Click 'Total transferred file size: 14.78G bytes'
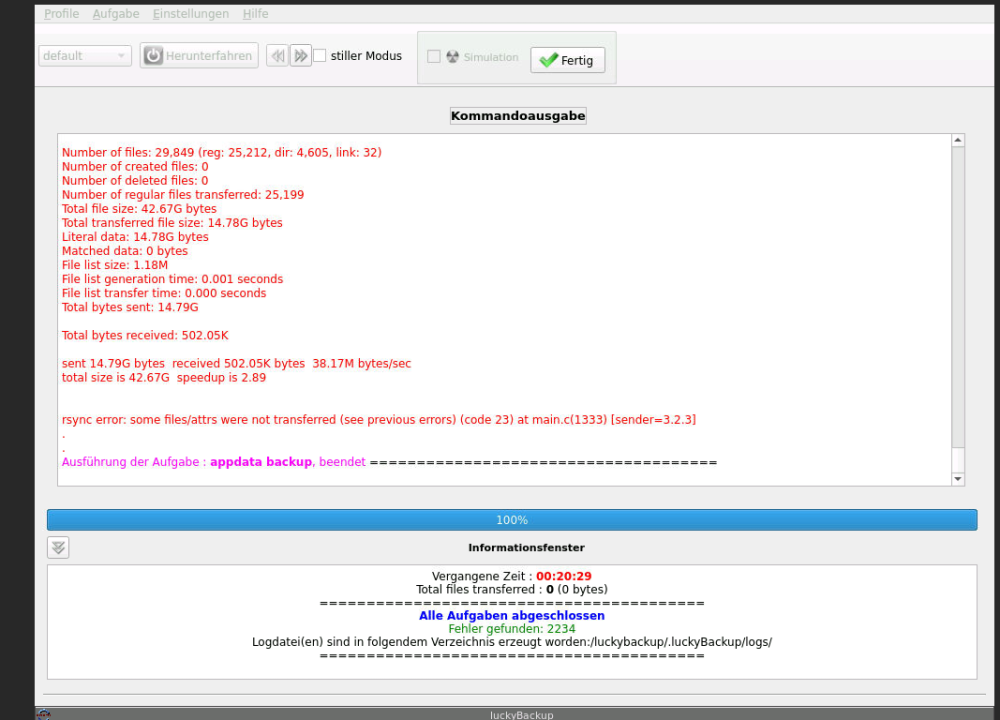This screenshot has height=720, width=1000. click(x=172, y=223)
